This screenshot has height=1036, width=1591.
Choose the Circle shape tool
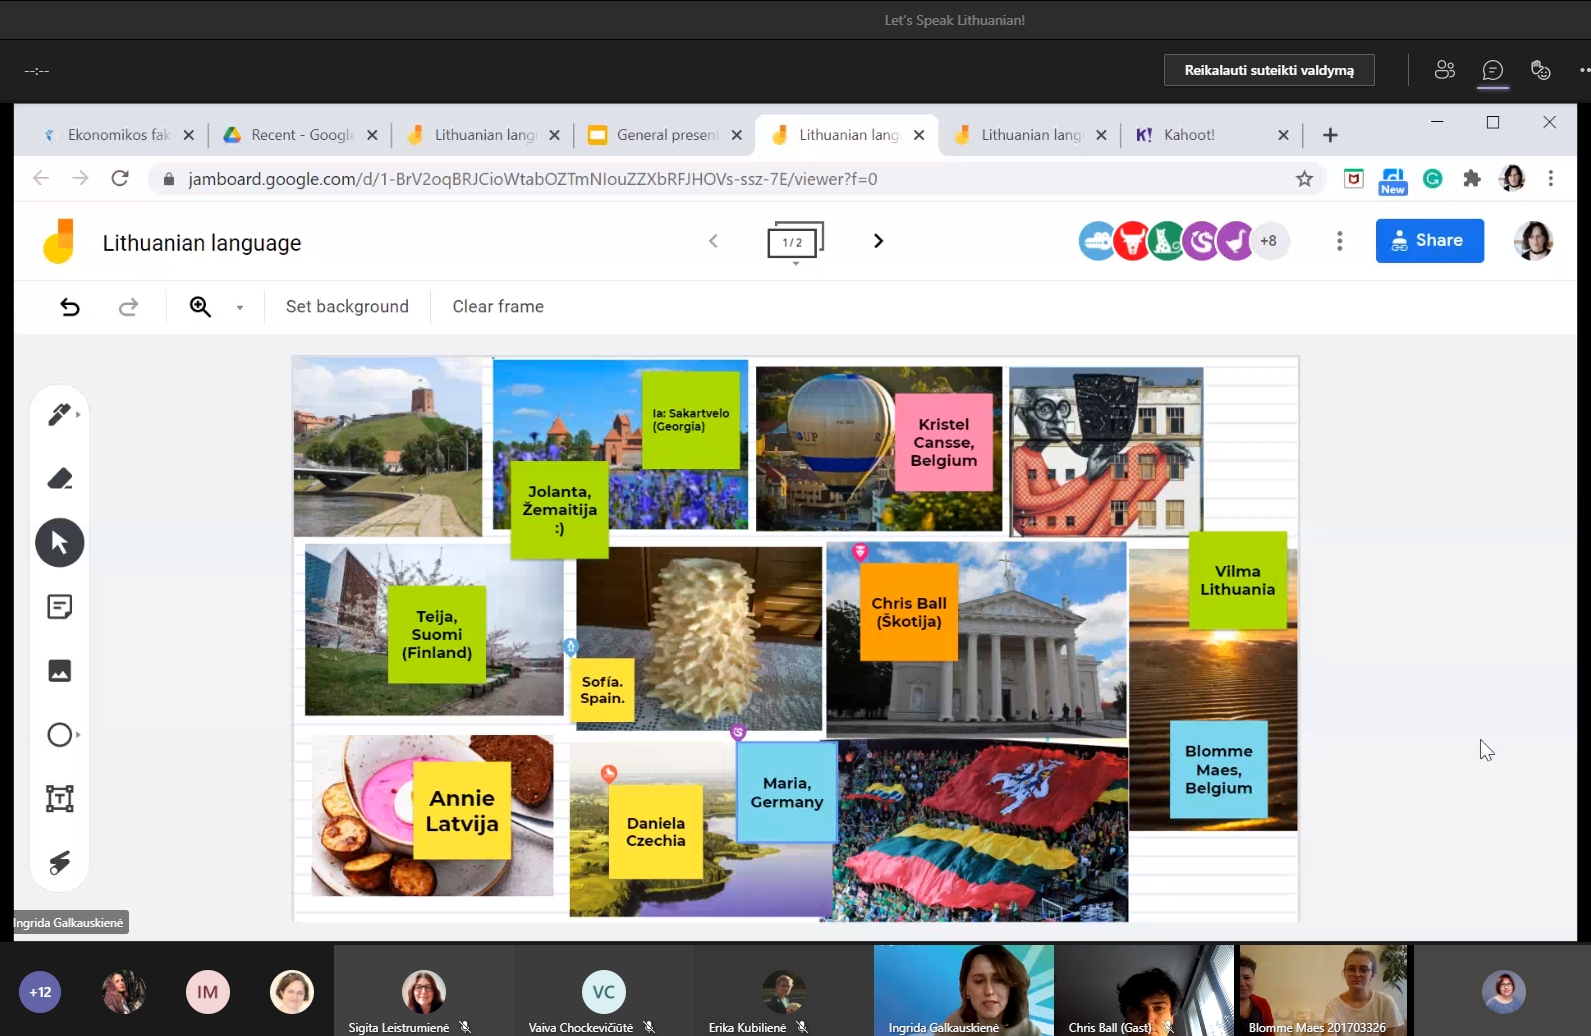[x=59, y=735]
